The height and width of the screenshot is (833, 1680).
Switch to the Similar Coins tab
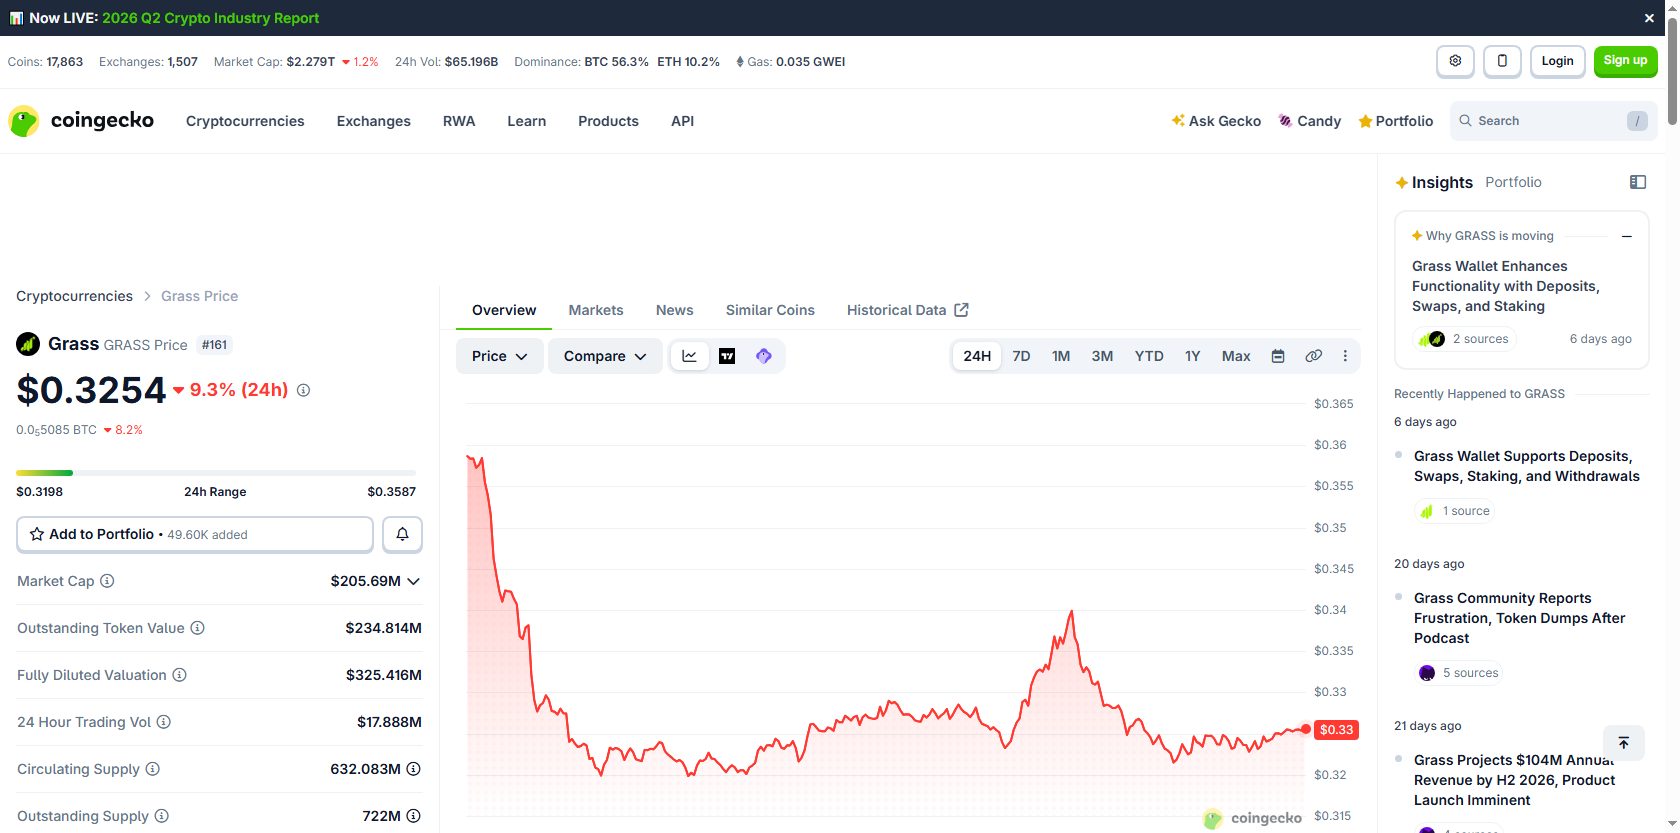coord(770,310)
